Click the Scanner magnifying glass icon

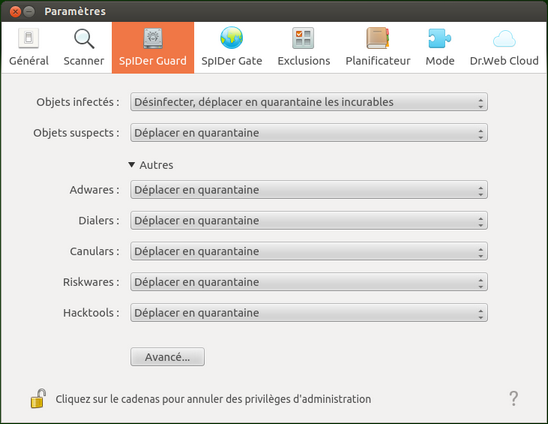(x=84, y=38)
